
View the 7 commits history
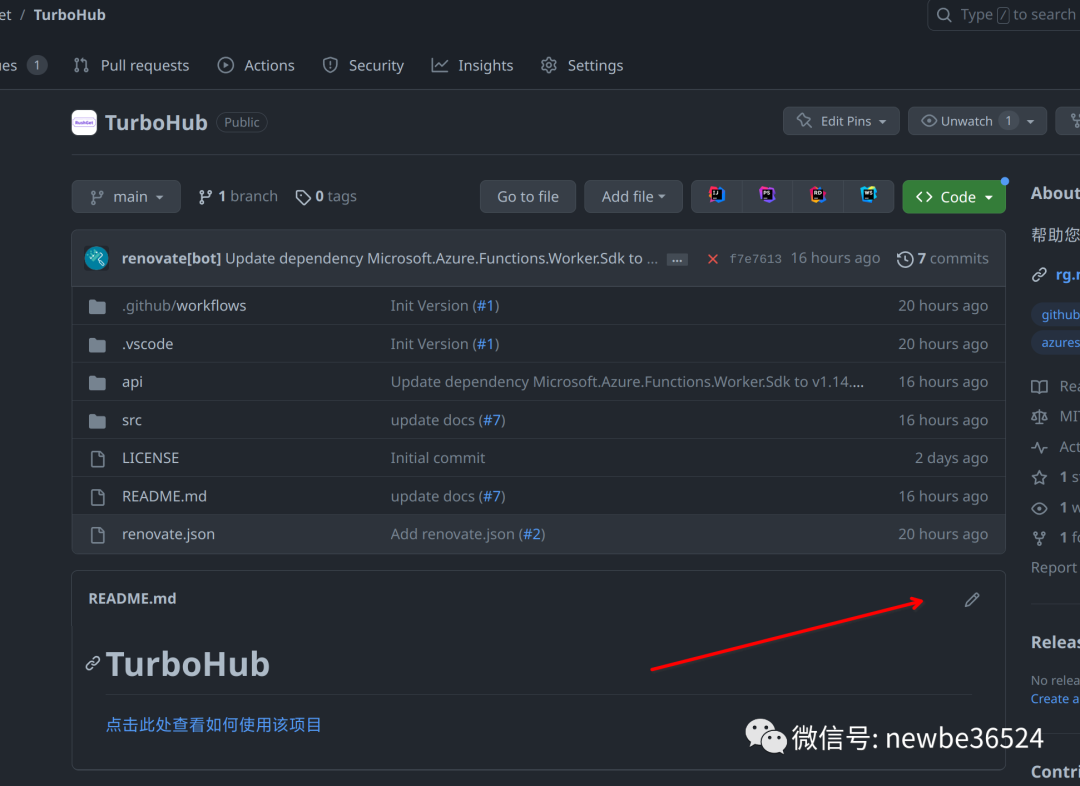943,258
